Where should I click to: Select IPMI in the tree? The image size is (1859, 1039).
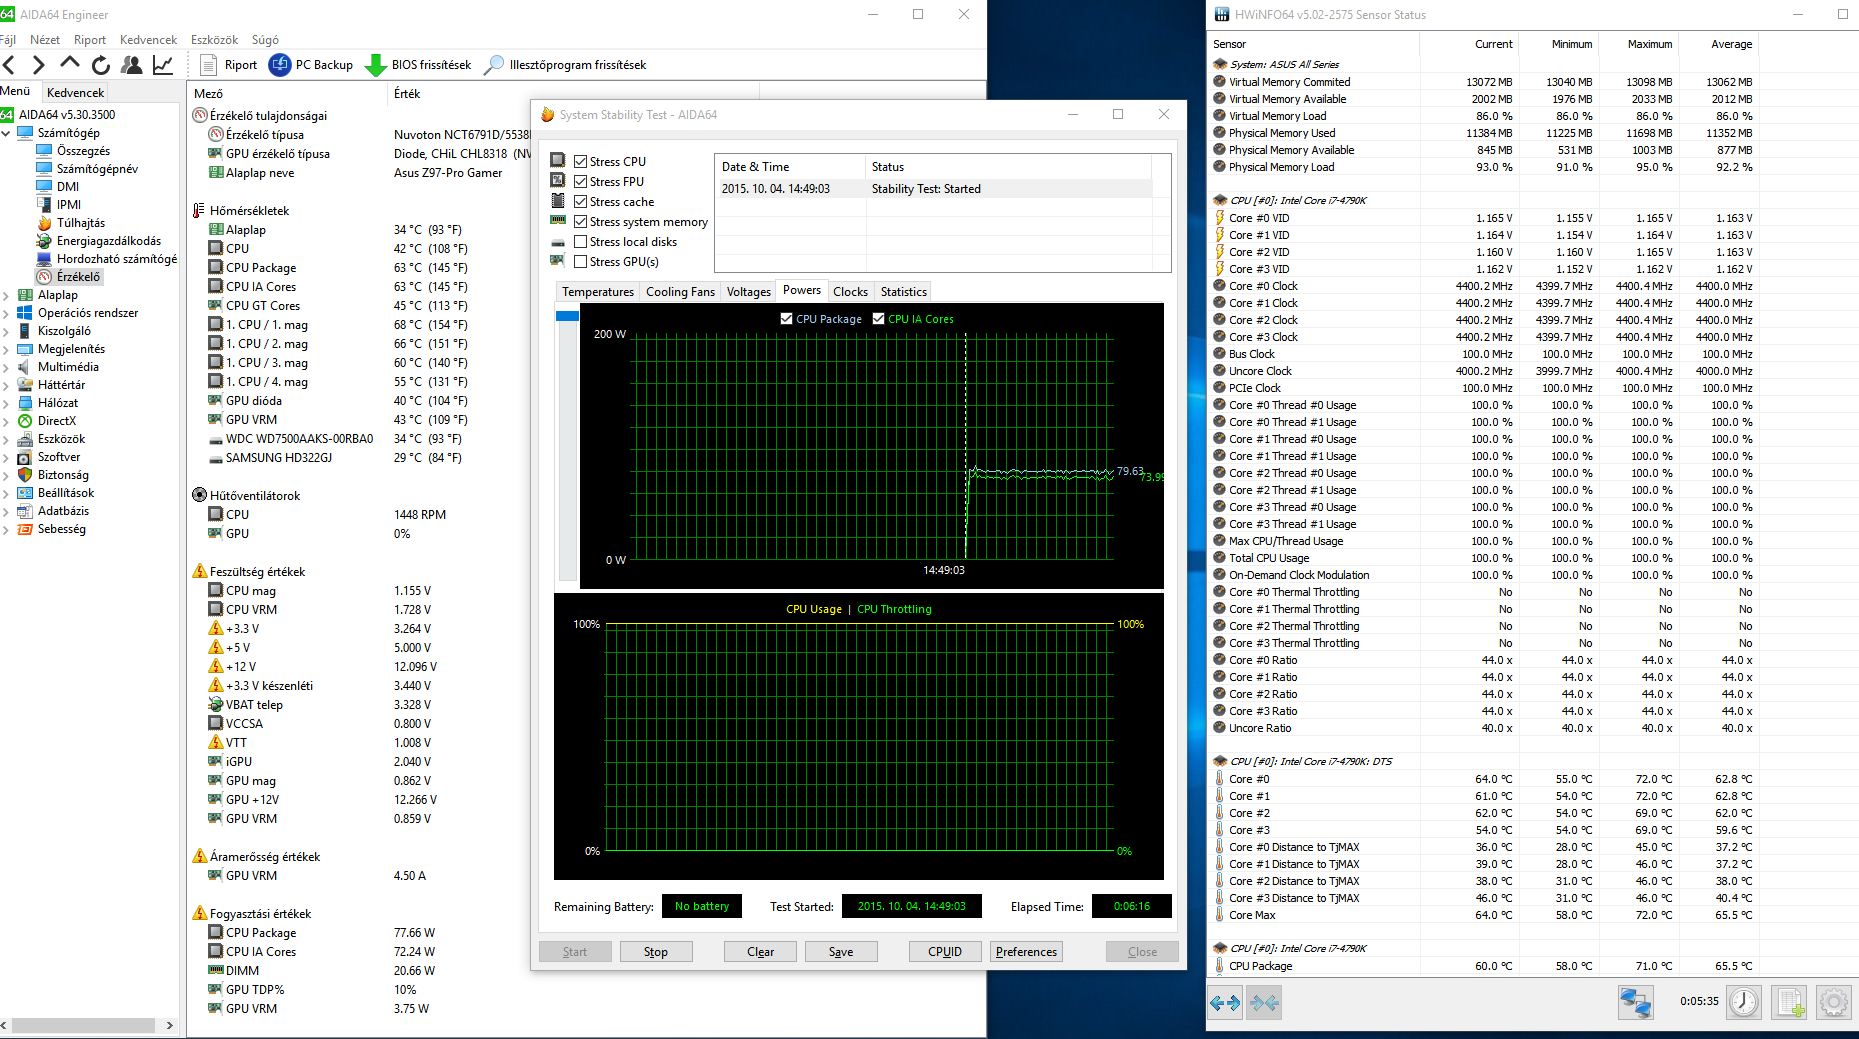click(69, 205)
